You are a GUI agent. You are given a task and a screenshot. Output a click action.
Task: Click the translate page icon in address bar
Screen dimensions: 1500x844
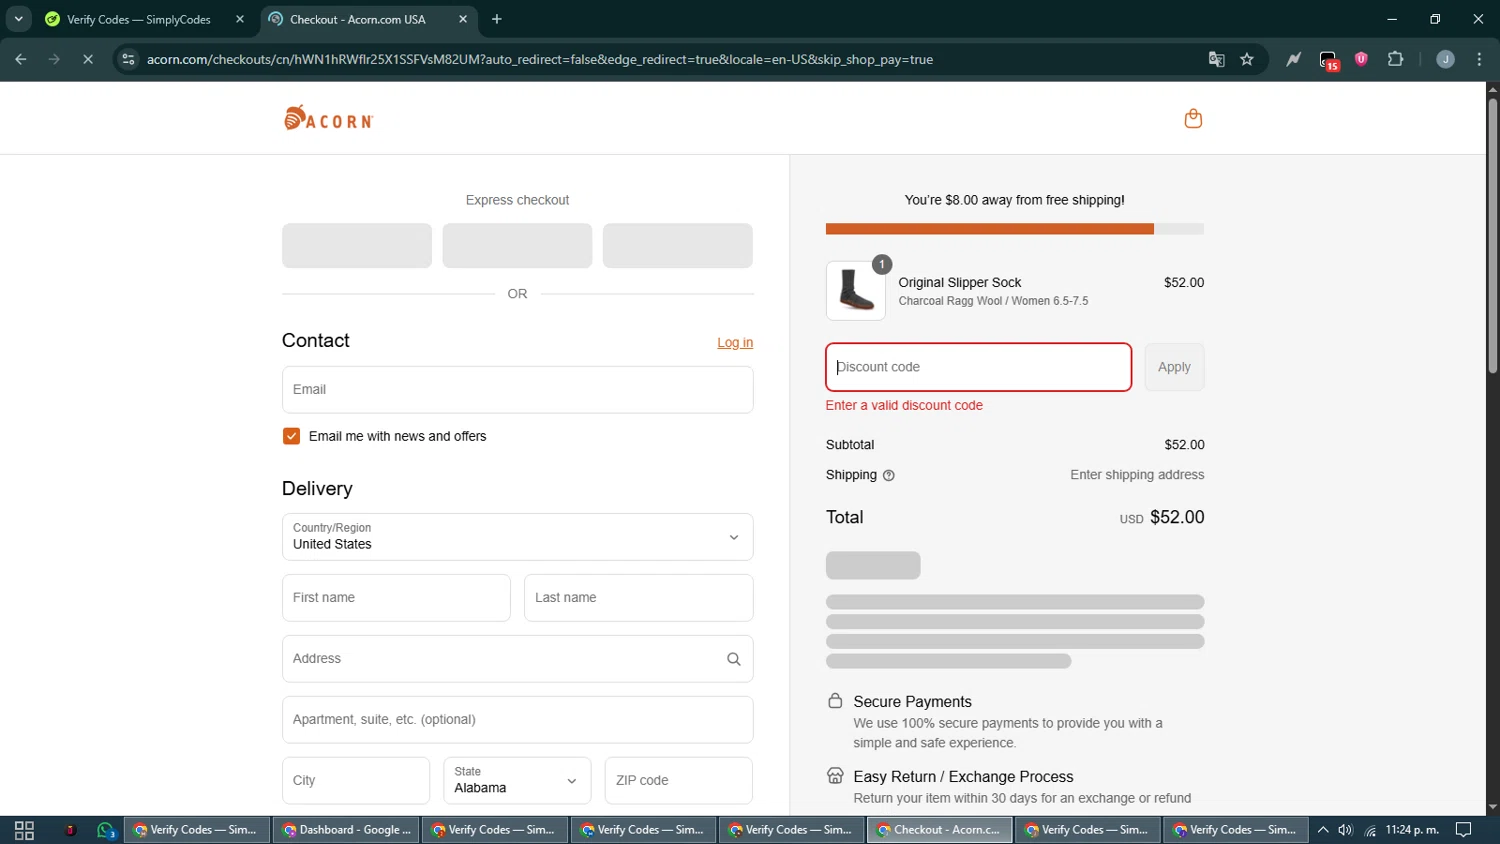[x=1216, y=60]
